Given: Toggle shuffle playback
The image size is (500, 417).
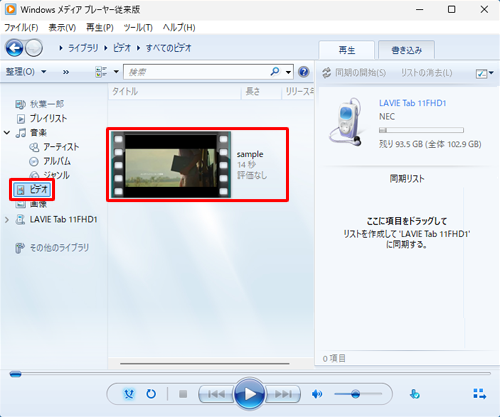Looking at the screenshot, I should coord(129,394).
